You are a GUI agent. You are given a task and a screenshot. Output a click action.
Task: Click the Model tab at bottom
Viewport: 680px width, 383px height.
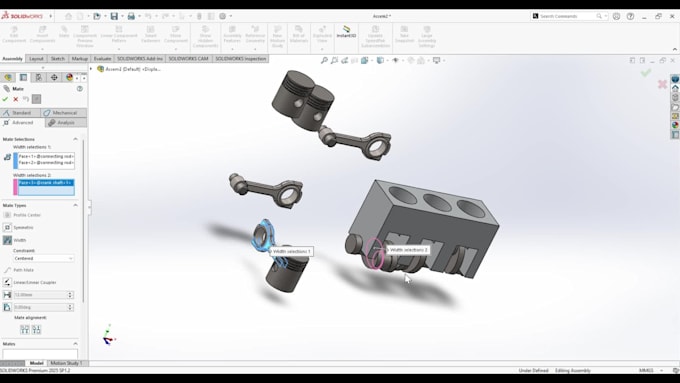click(36, 363)
